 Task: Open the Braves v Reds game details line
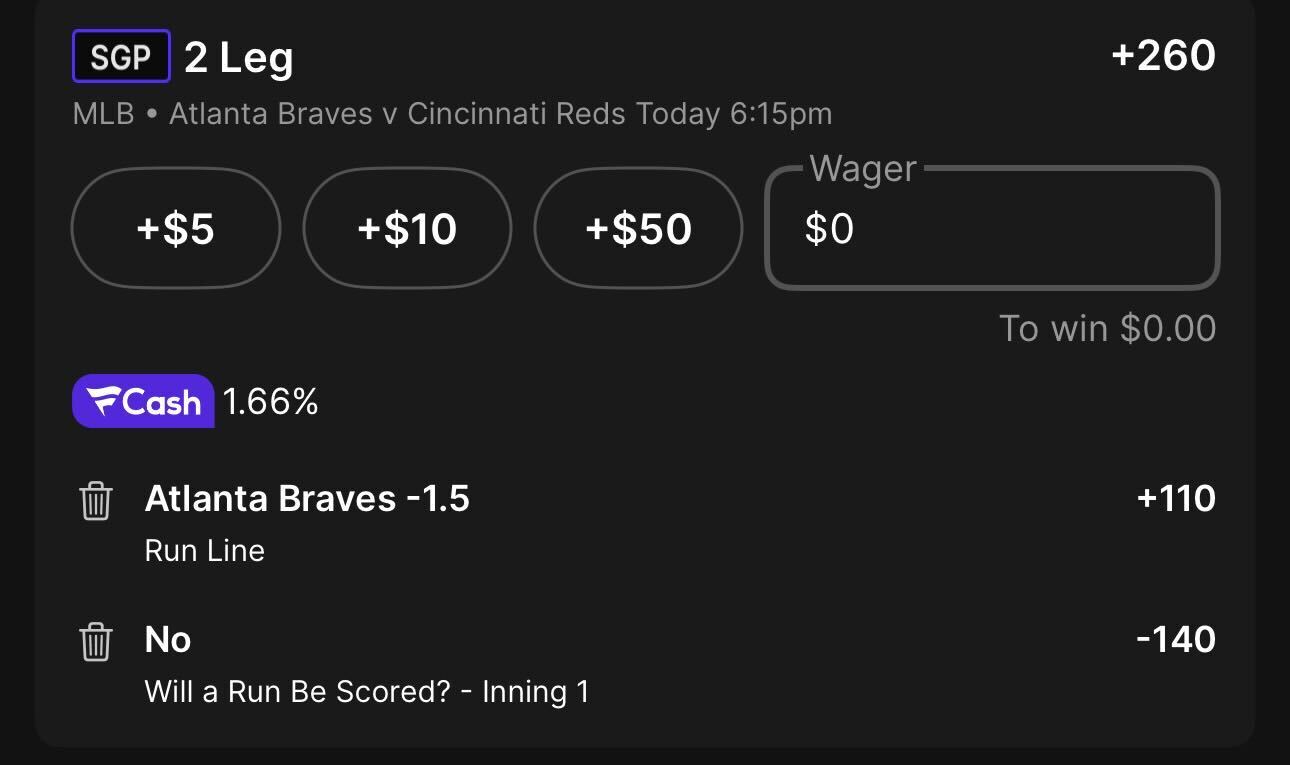[452, 114]
